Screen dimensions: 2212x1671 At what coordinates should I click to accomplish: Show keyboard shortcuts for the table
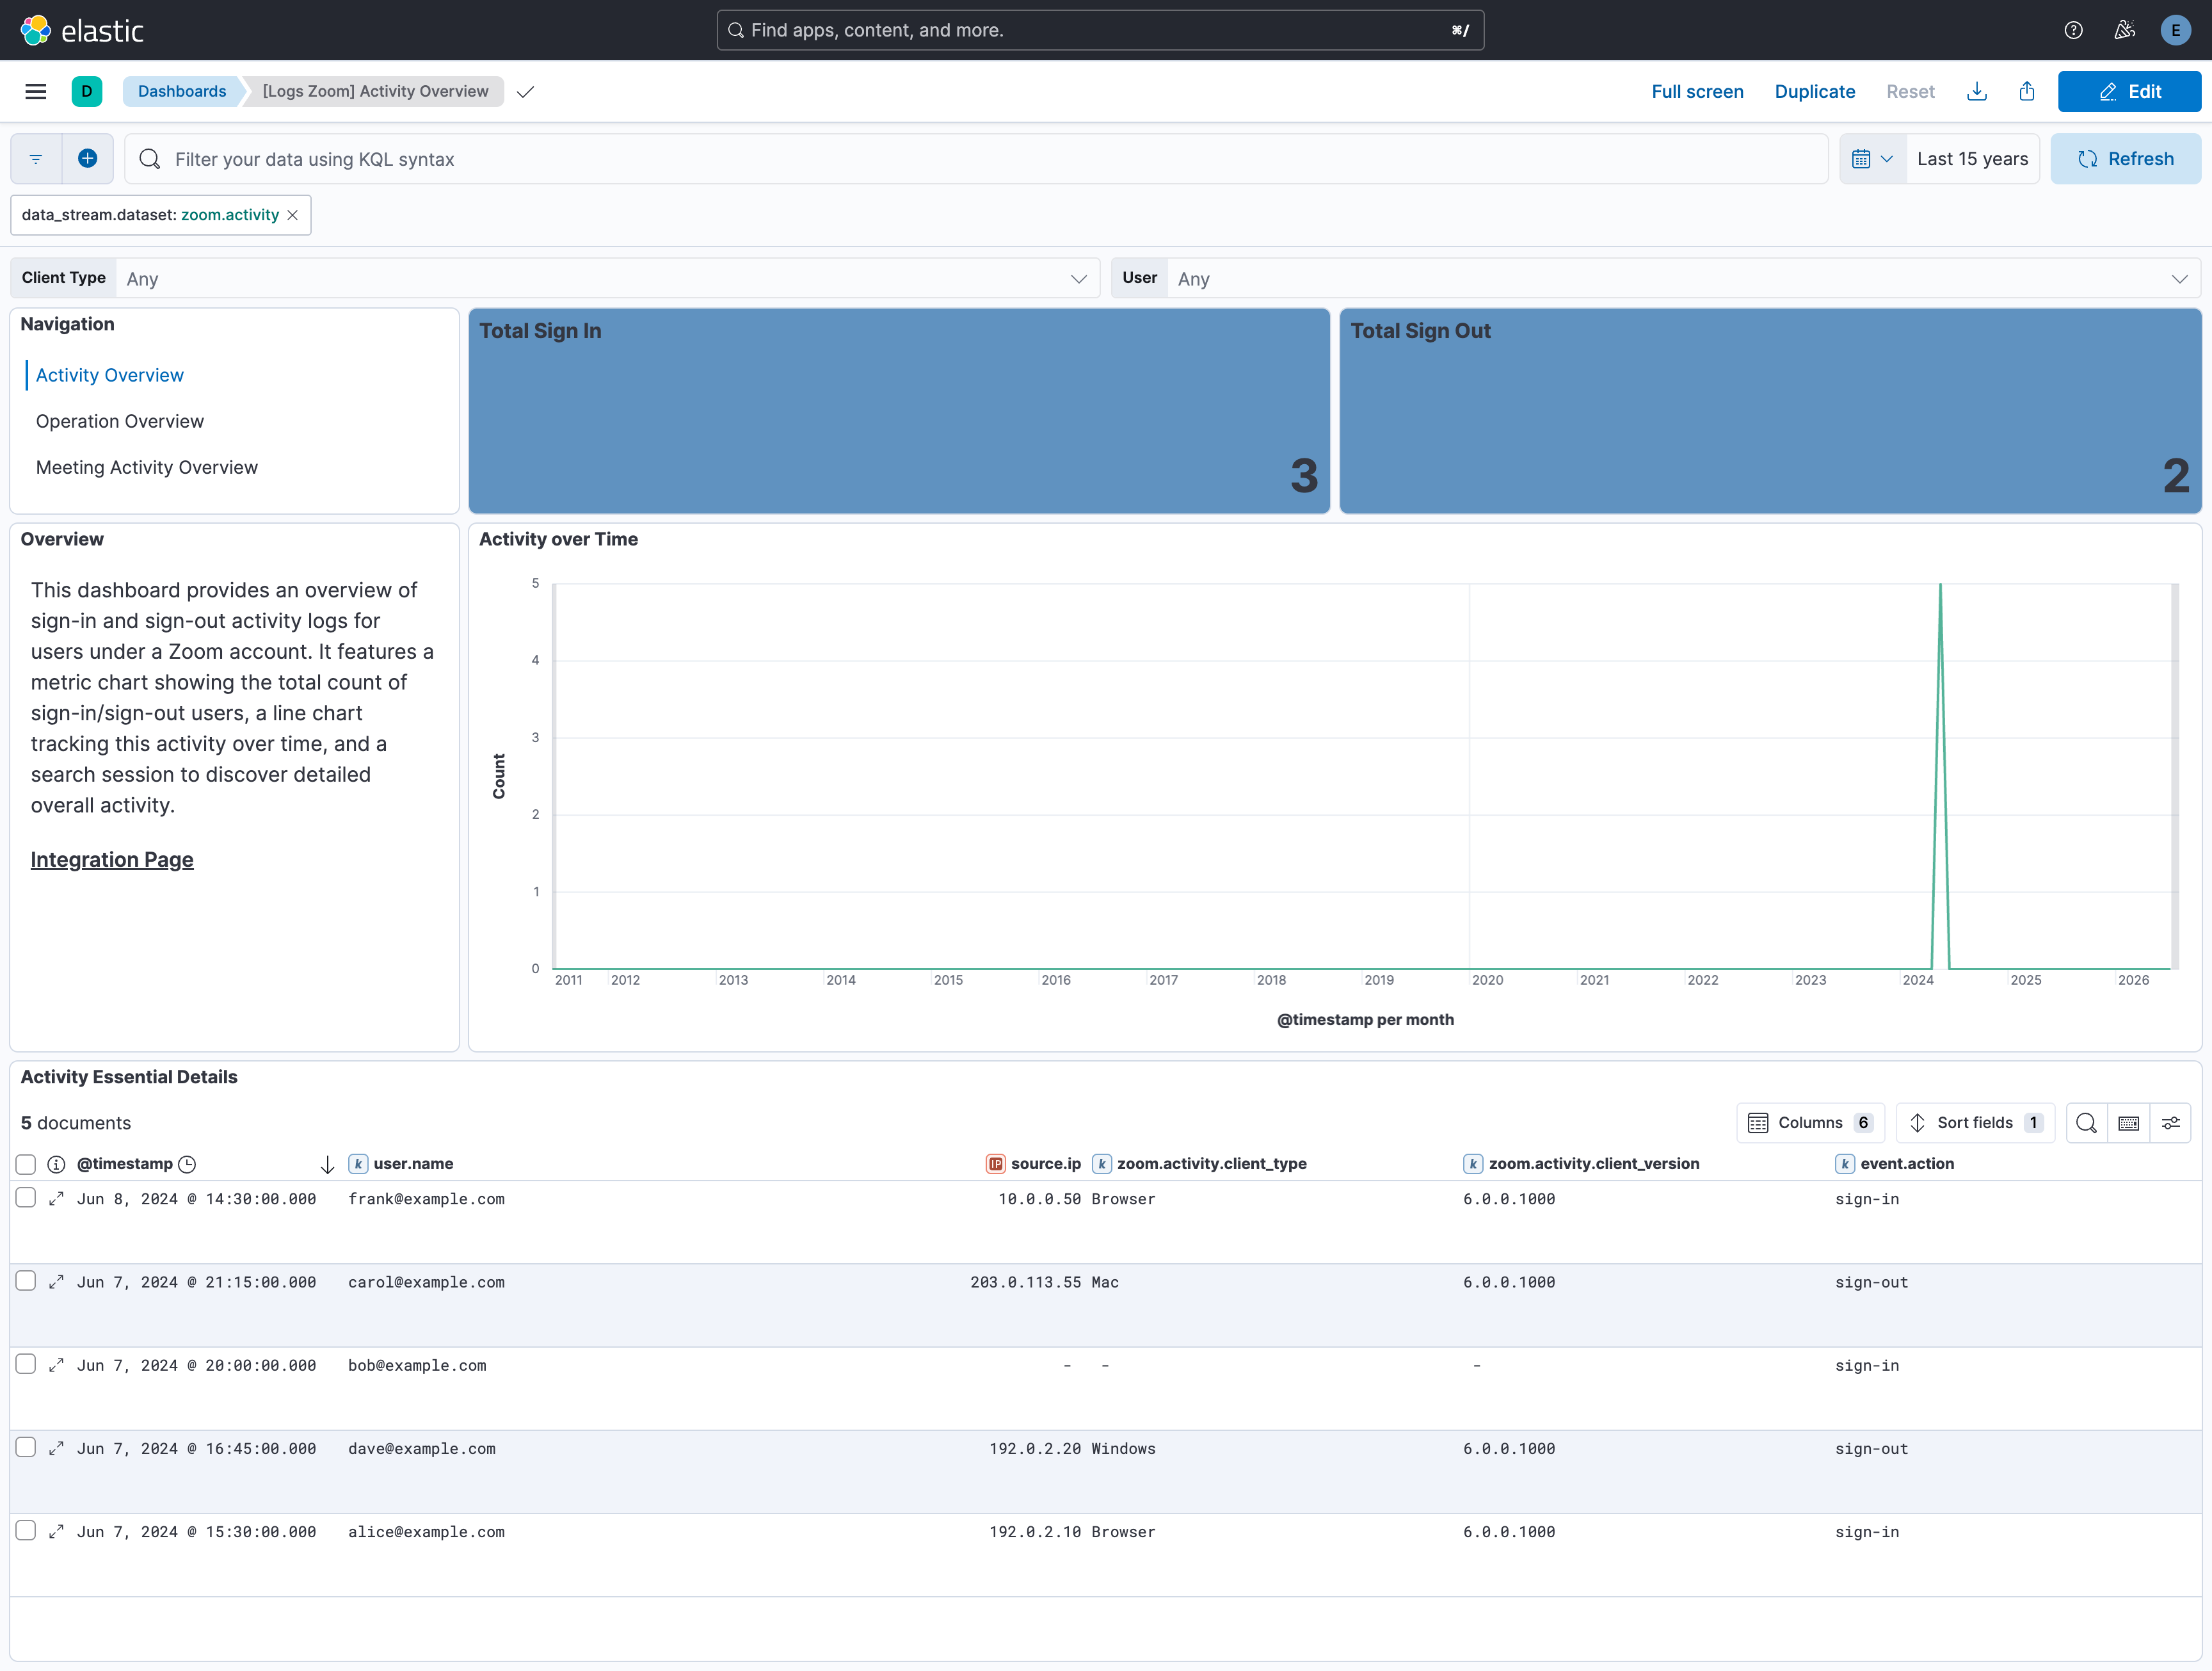point(2128,1123)
